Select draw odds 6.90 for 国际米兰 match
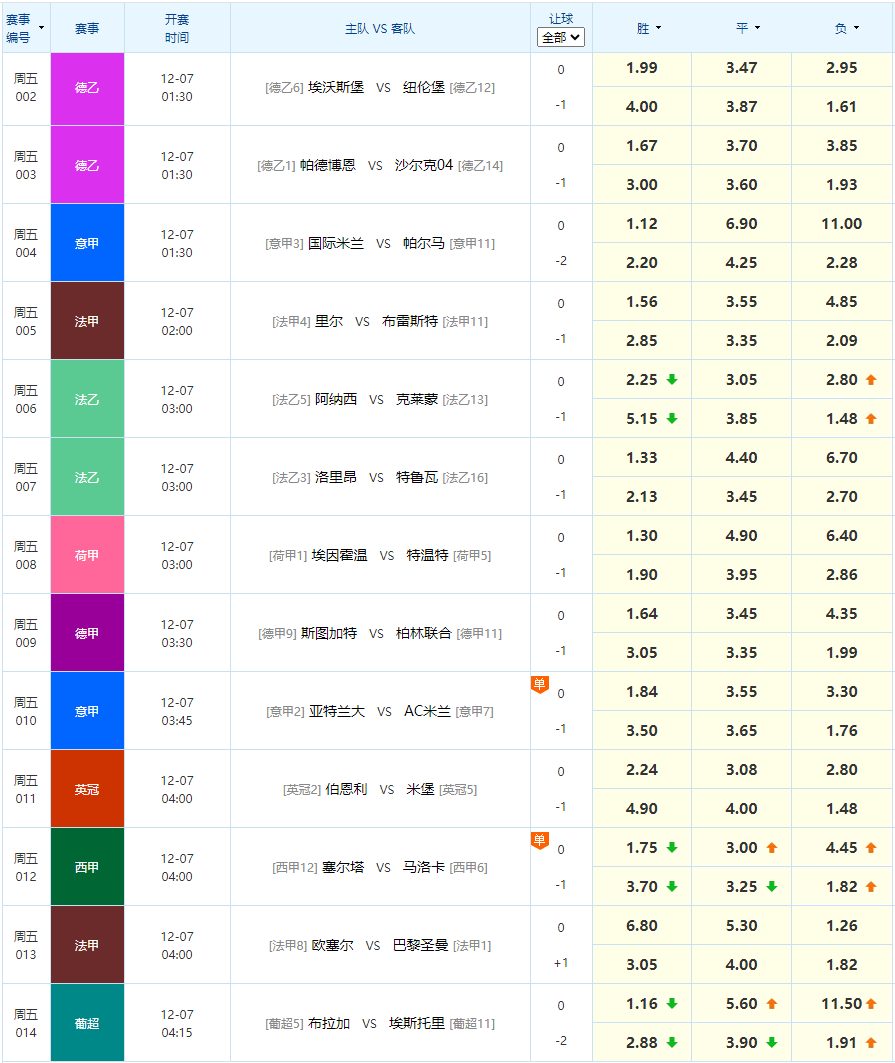 click(x=742, y=224)
